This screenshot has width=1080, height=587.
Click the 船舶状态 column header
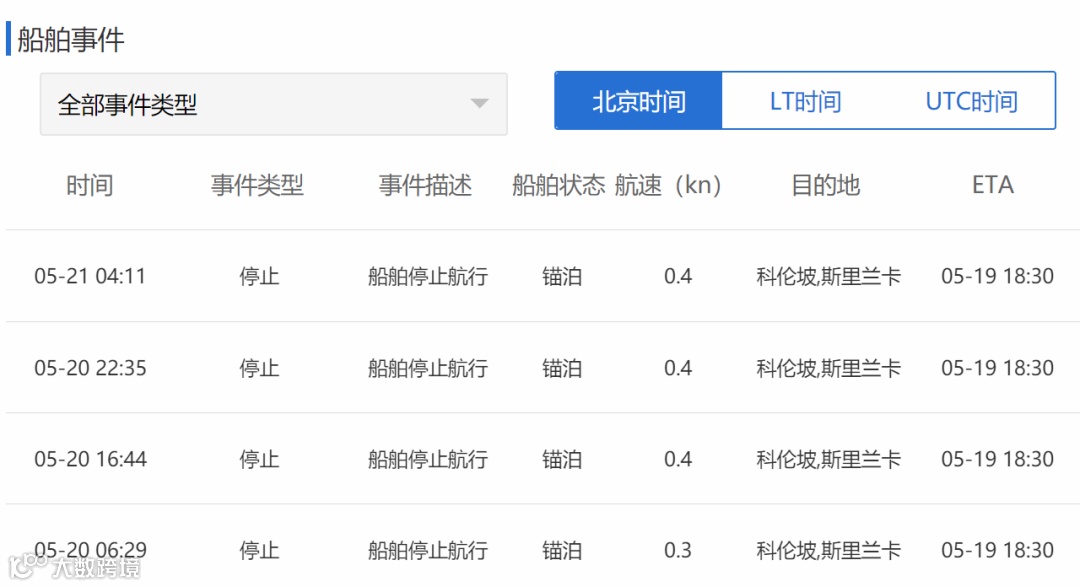(559, 185)
